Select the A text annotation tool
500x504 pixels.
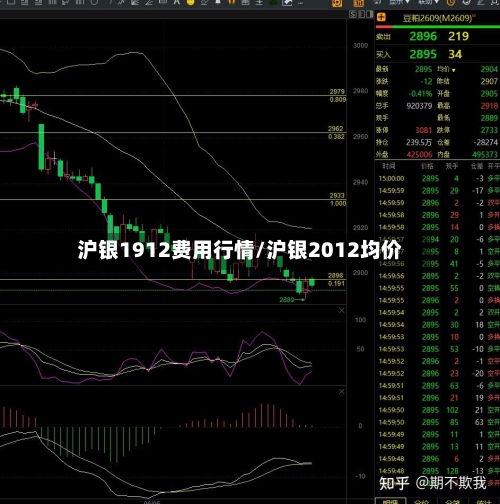pos(176,2)
